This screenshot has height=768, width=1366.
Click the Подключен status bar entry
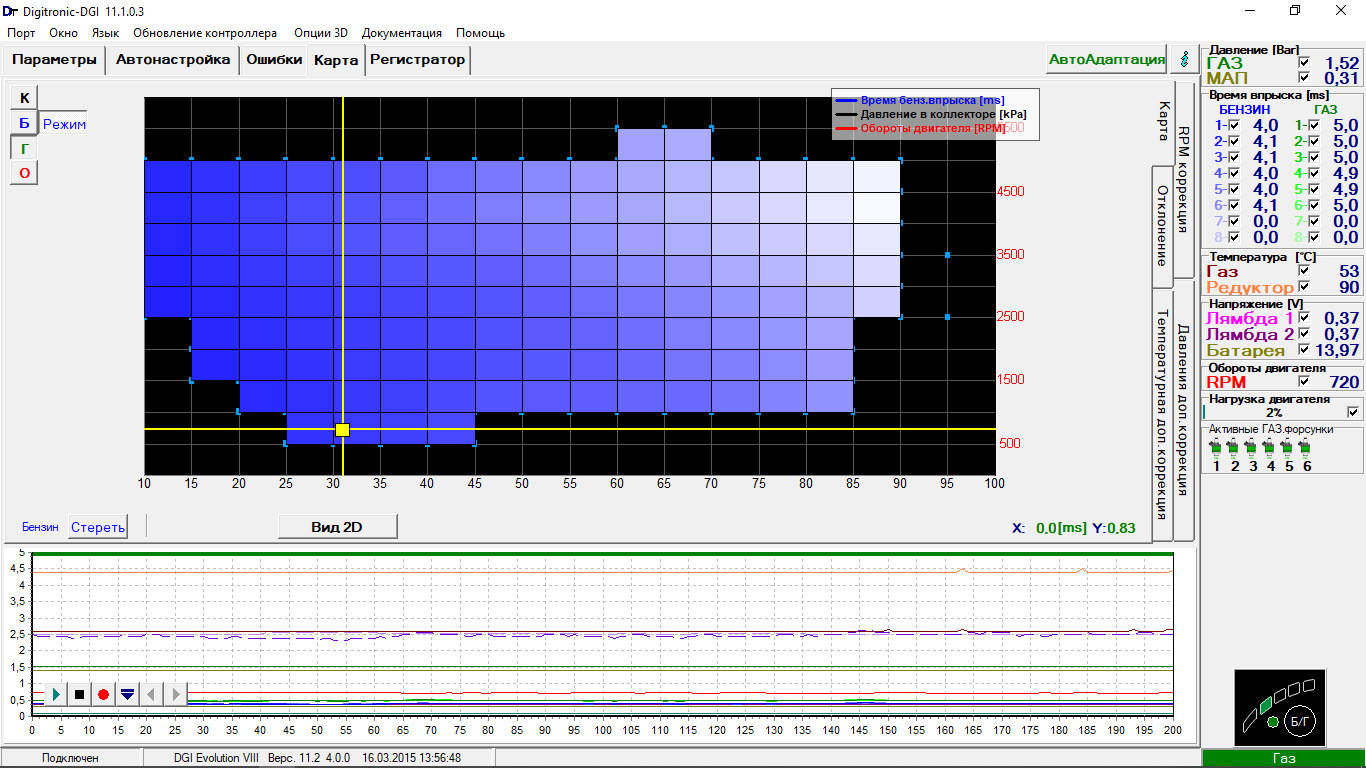tap(70, 758)
